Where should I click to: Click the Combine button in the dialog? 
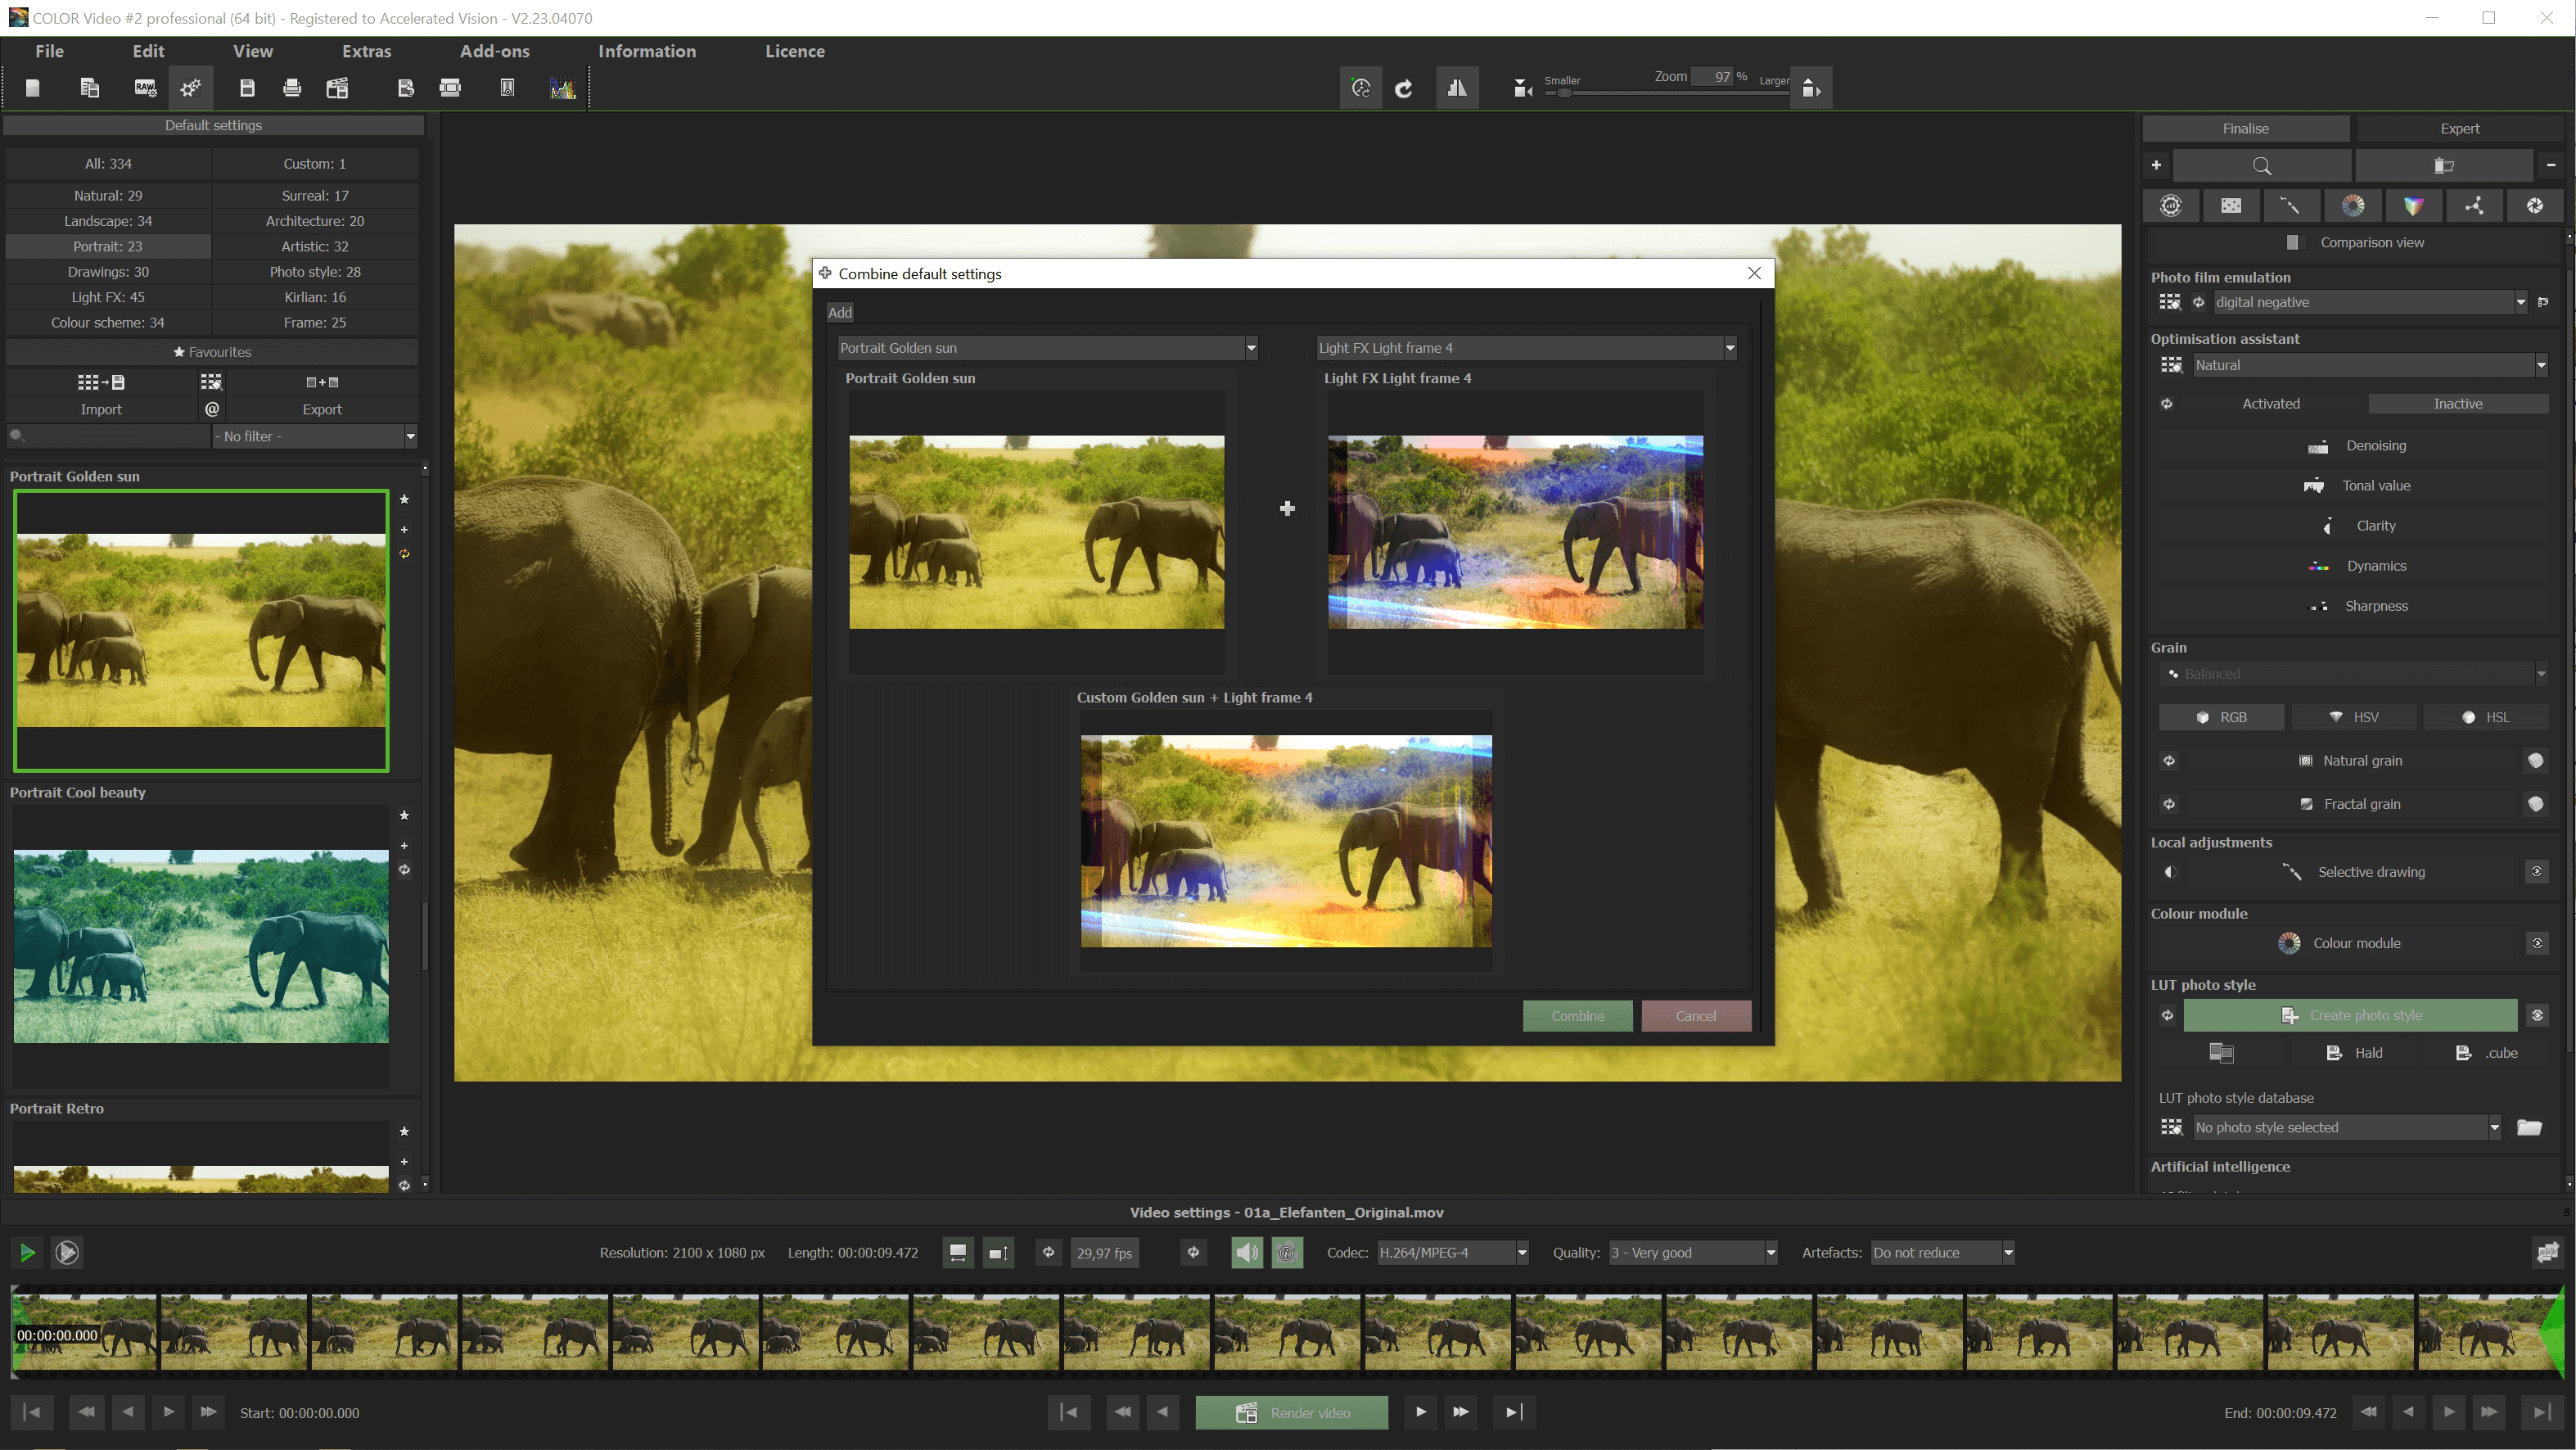(x=1577, y=1016)
